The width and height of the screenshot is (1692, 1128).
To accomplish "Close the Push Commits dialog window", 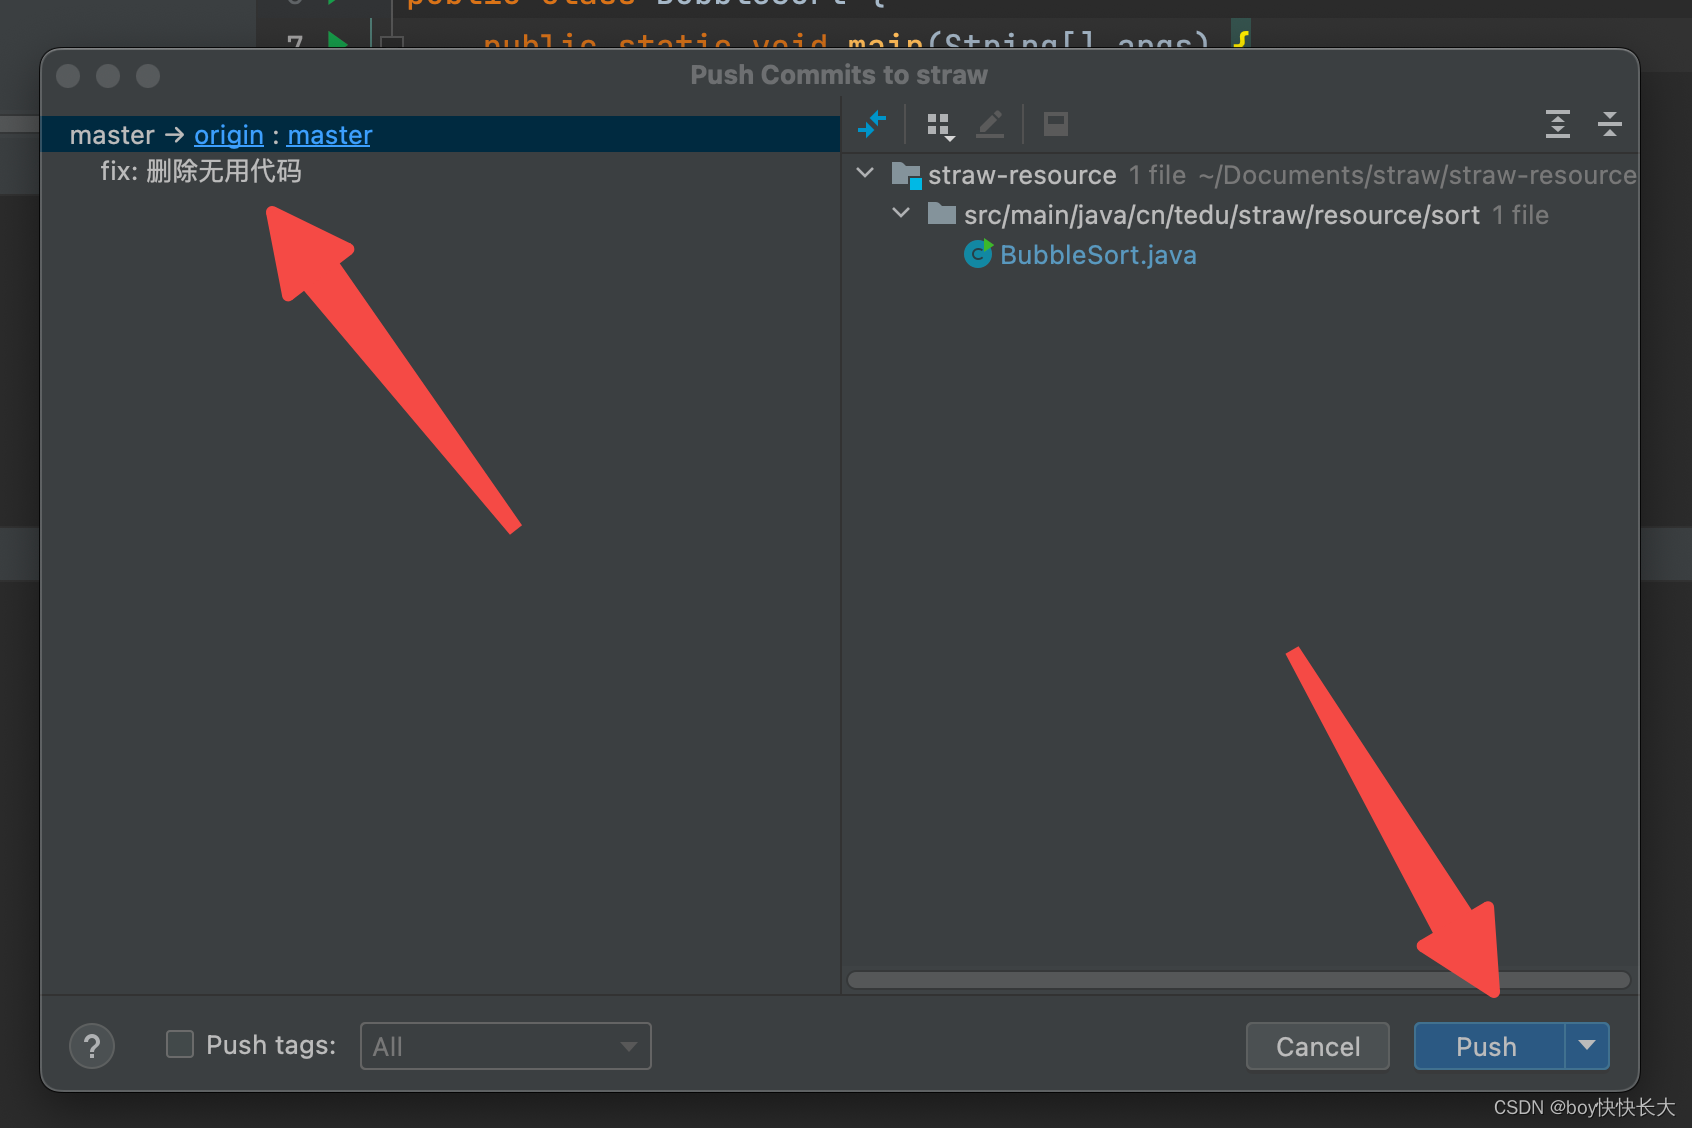I will coord(68,76).
